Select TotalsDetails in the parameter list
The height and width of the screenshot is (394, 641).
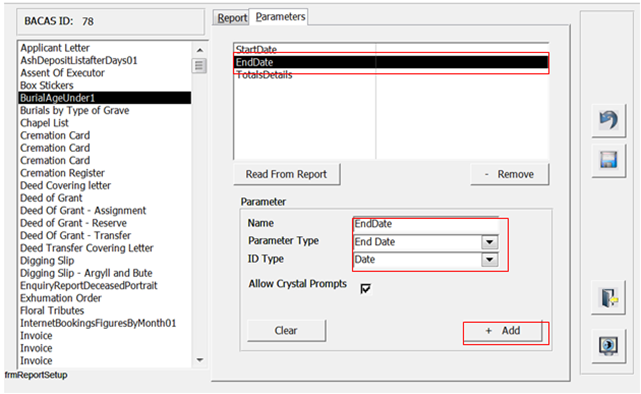[x=391, y=75]
